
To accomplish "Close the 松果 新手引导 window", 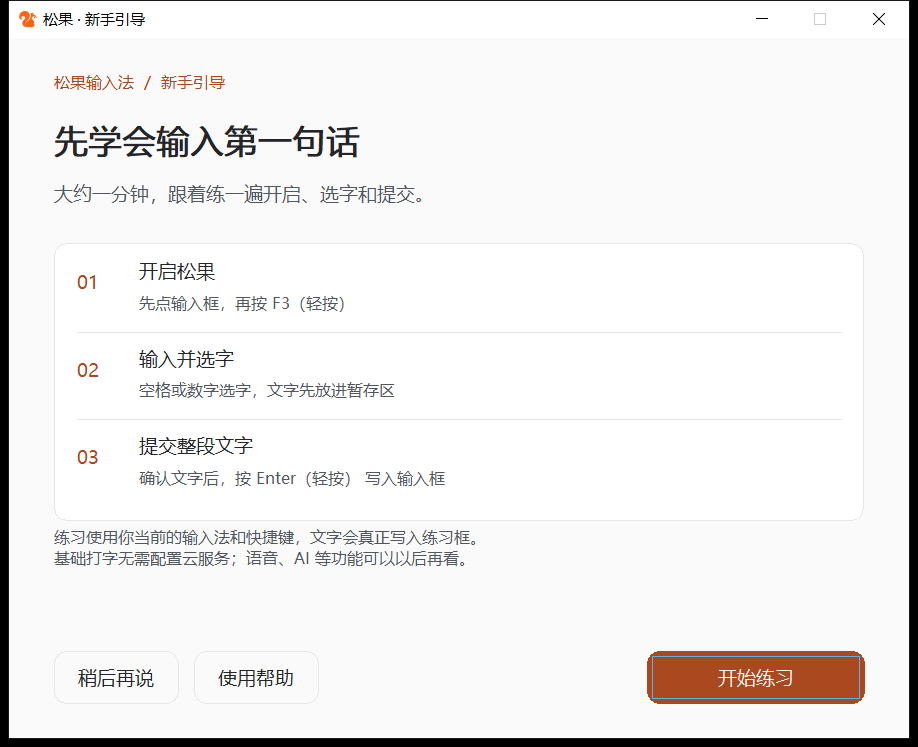I will click(879, 19).
